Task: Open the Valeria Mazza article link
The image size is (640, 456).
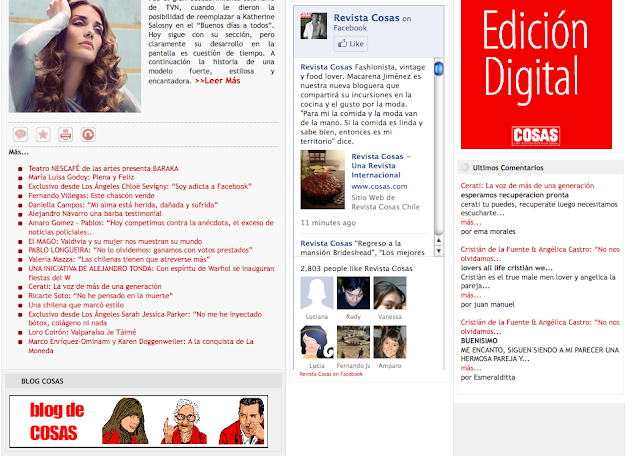Action: (x=119, y=259)
